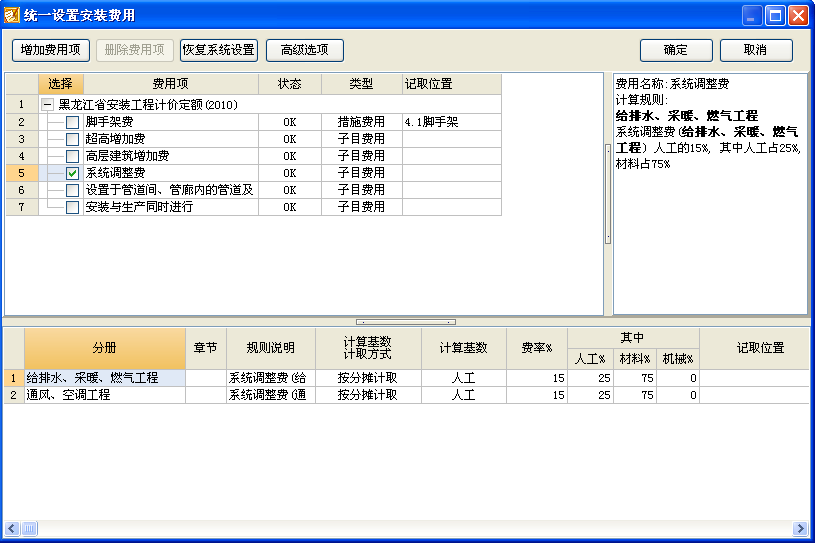The width and height of the screenshot is (821, 545).
Task: Confirm with the 确定 button
Action: (676, 50)
